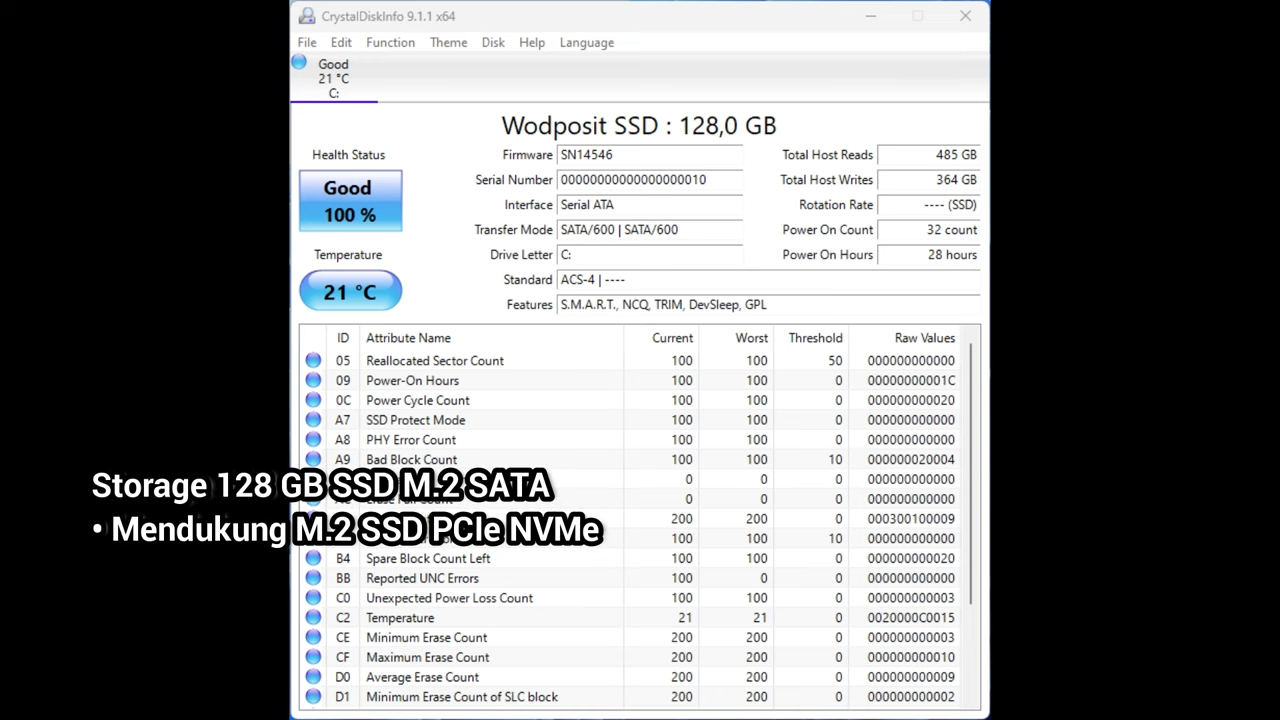Click the blue health indicator beside Reallocated Sector Count
Screen dimensions: 1280x720
(x=313, y=360)
